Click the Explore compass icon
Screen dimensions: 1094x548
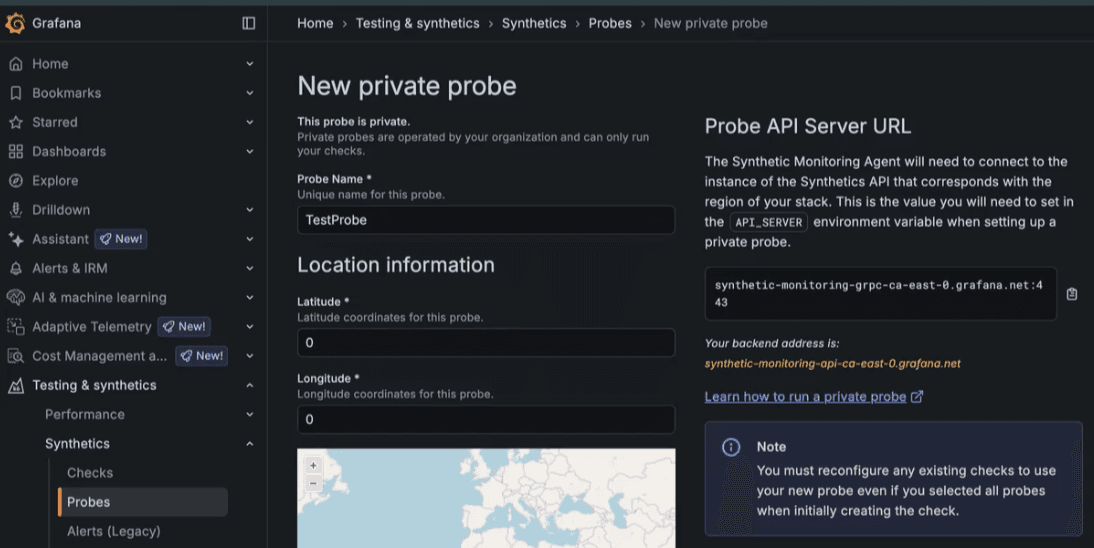point(15,181)
